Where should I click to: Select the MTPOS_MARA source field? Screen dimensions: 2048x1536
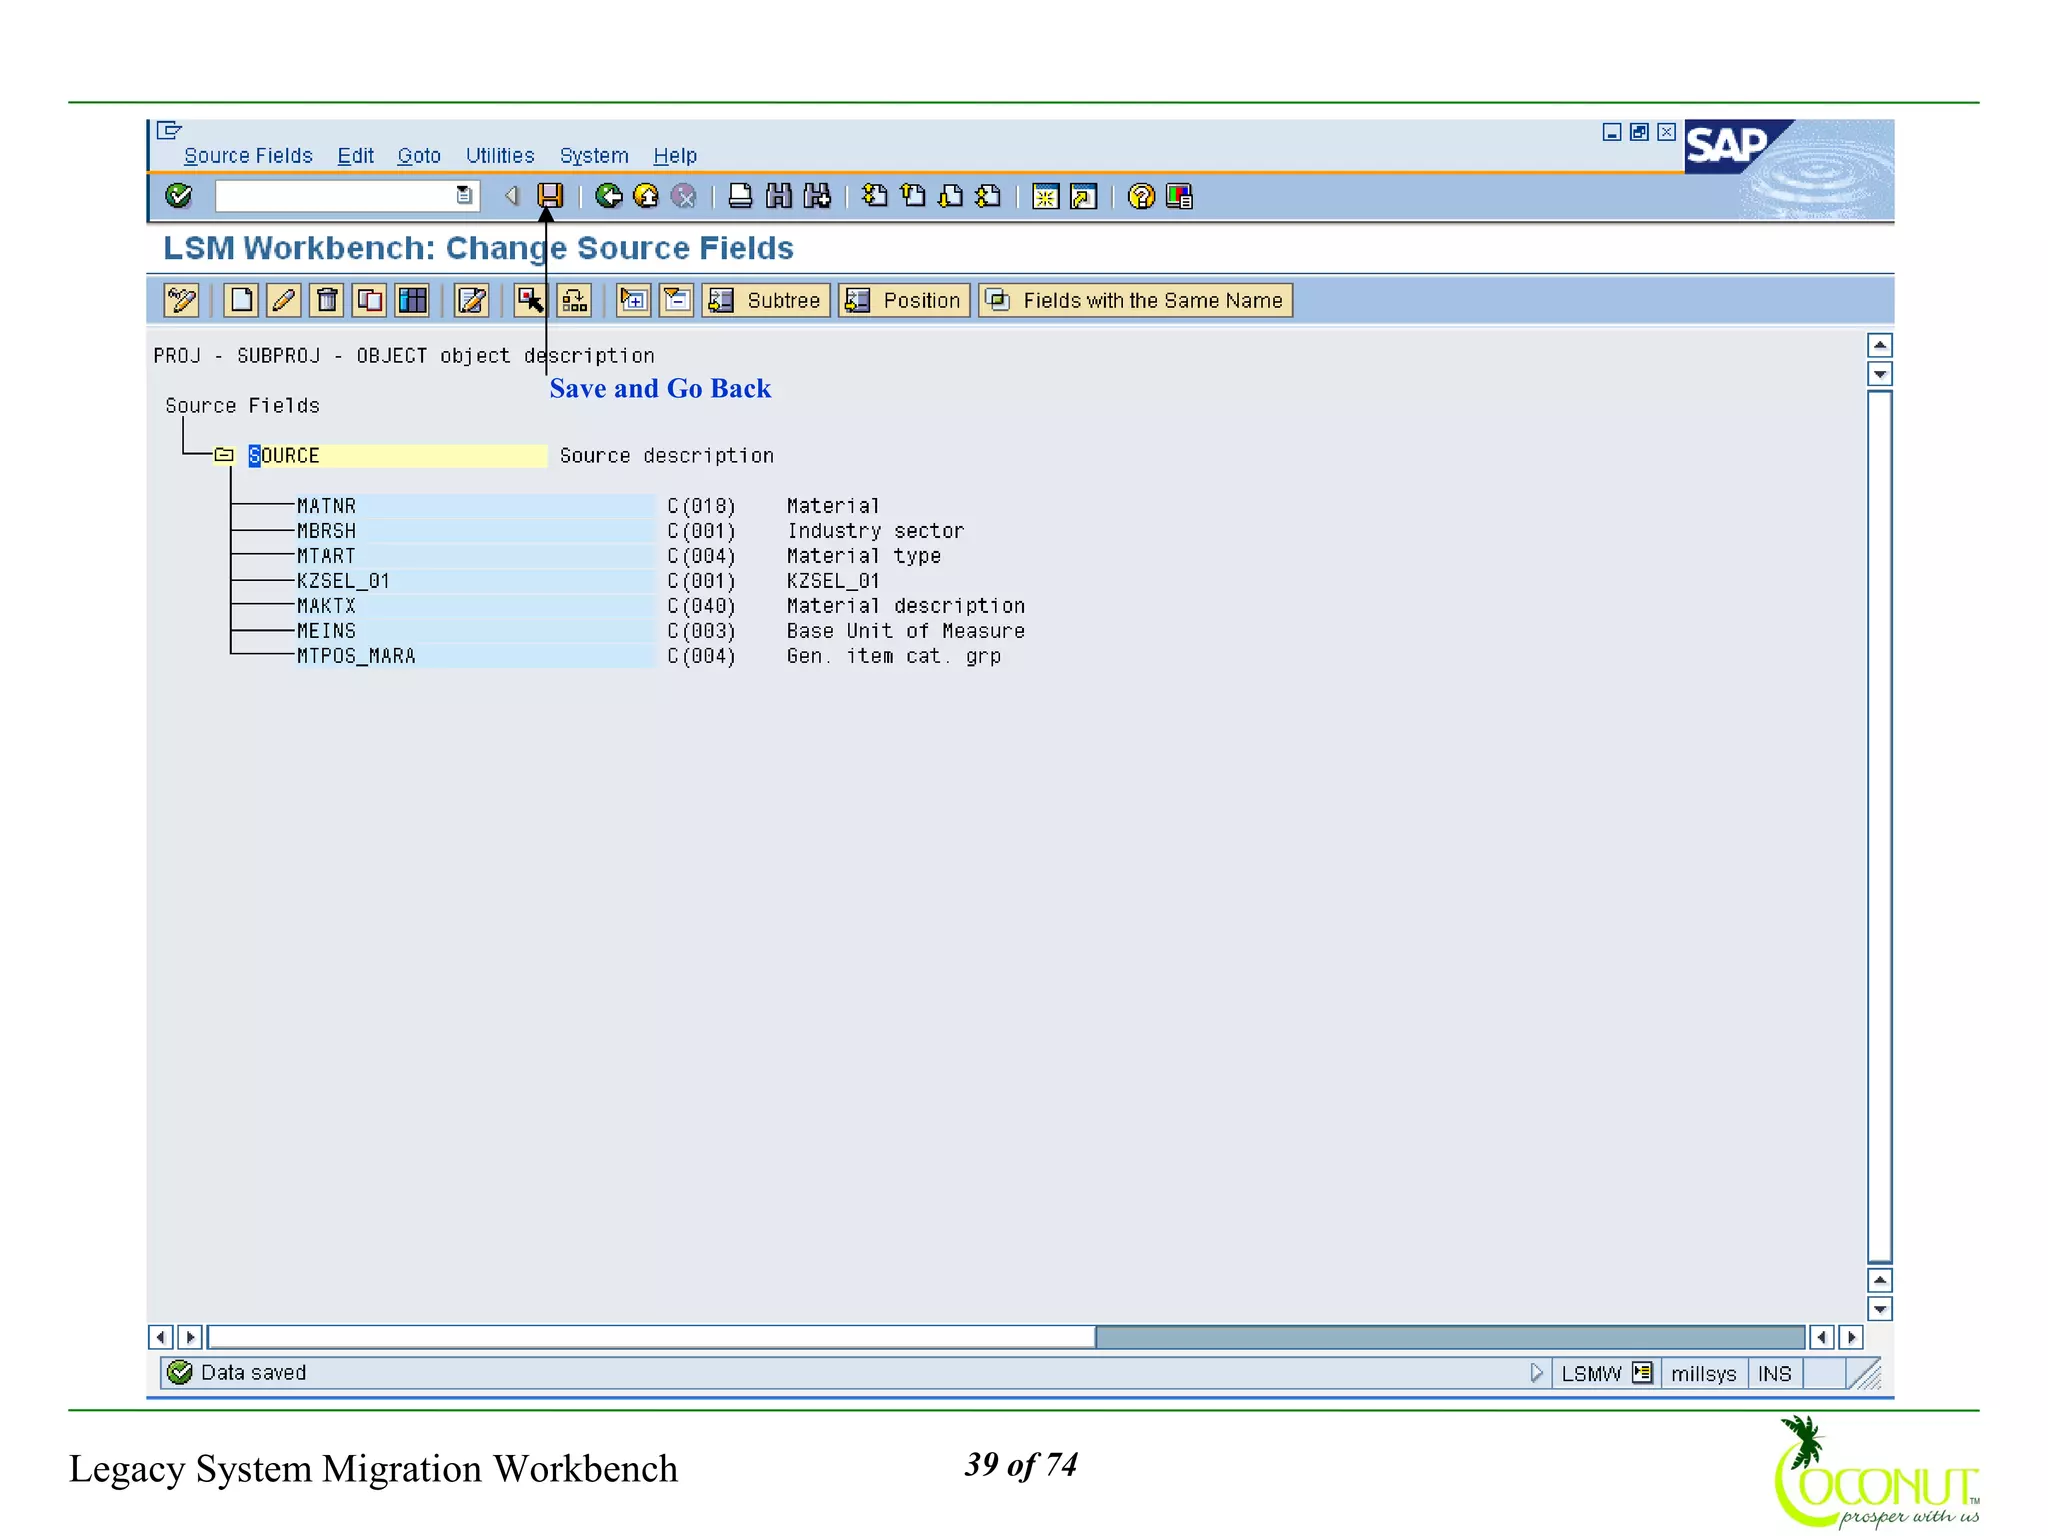point(475,656)
